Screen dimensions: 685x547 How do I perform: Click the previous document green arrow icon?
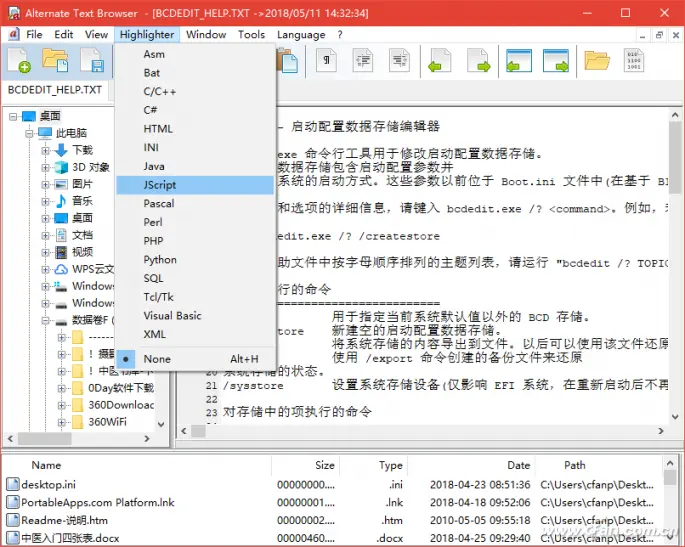click(x=439, y=60)
